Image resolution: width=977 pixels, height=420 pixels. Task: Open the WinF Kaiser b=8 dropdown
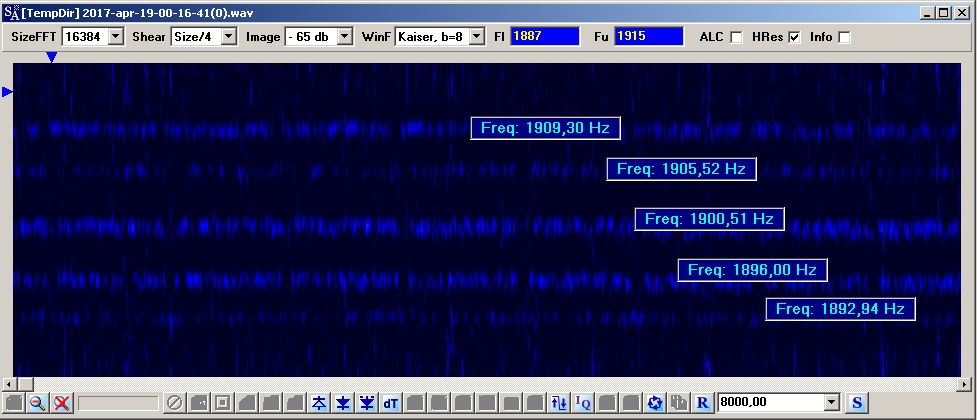coord(477,37)
